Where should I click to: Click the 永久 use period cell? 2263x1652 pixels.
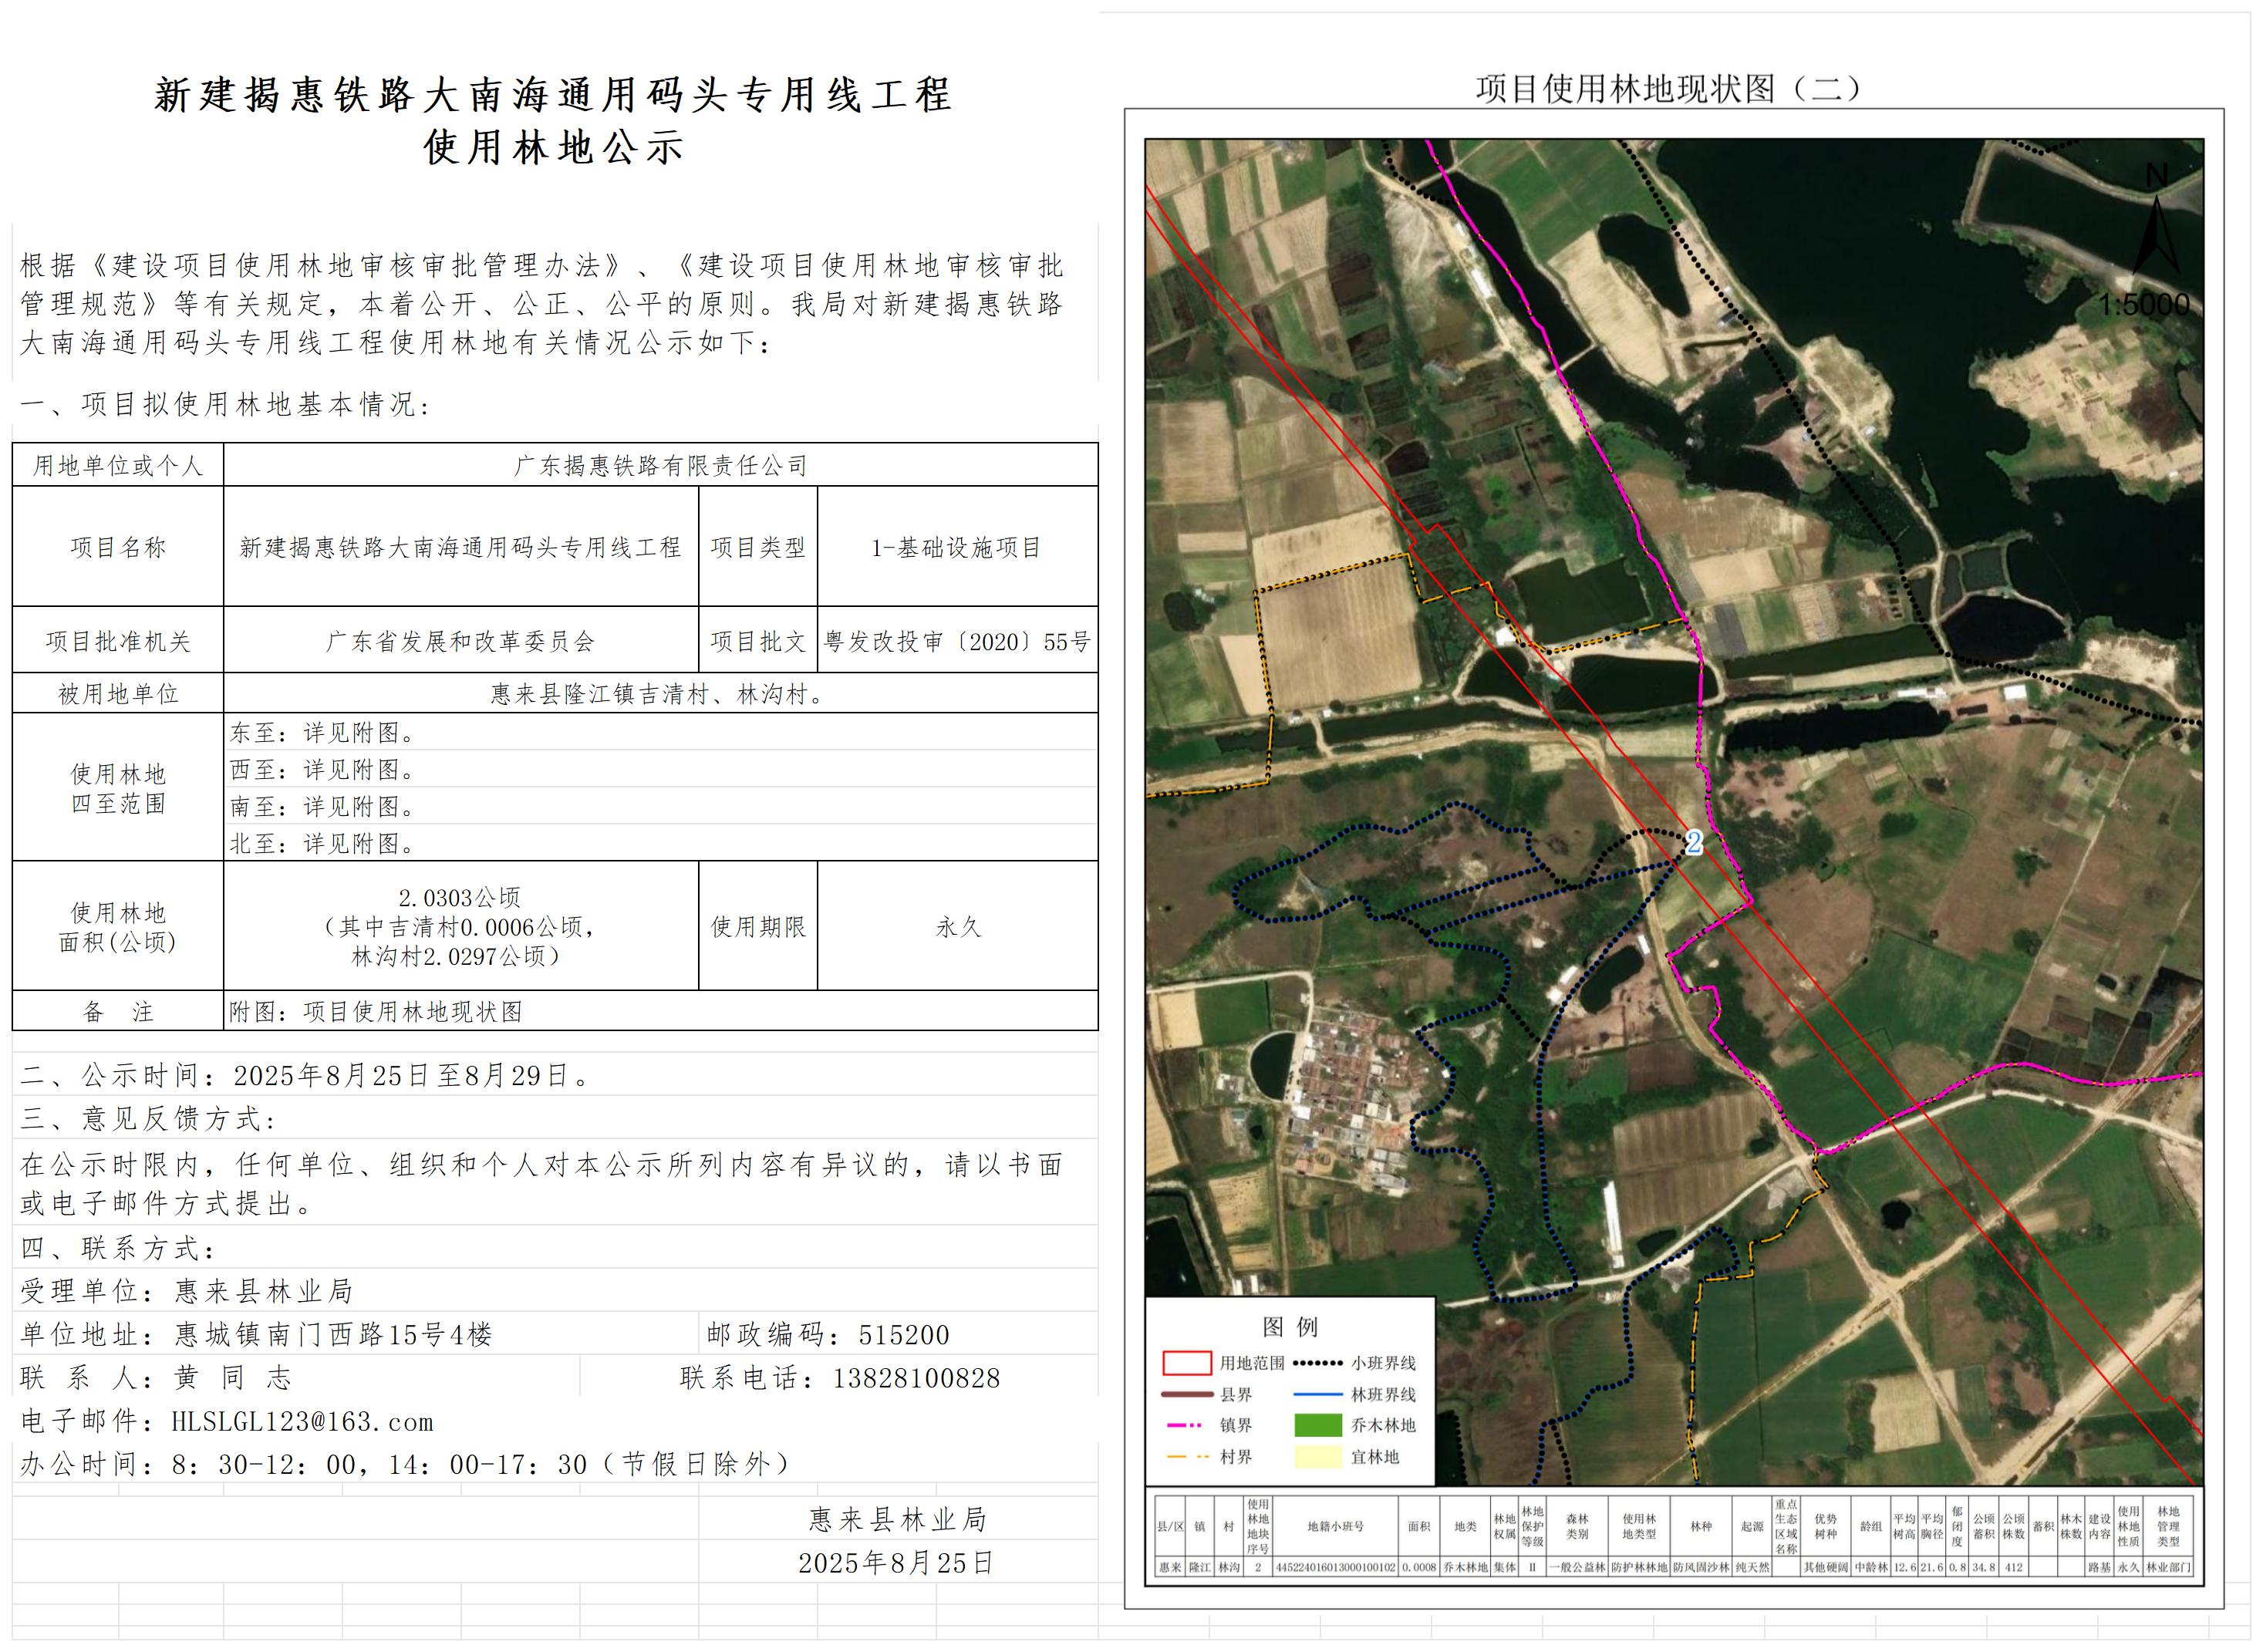(957, 926)
